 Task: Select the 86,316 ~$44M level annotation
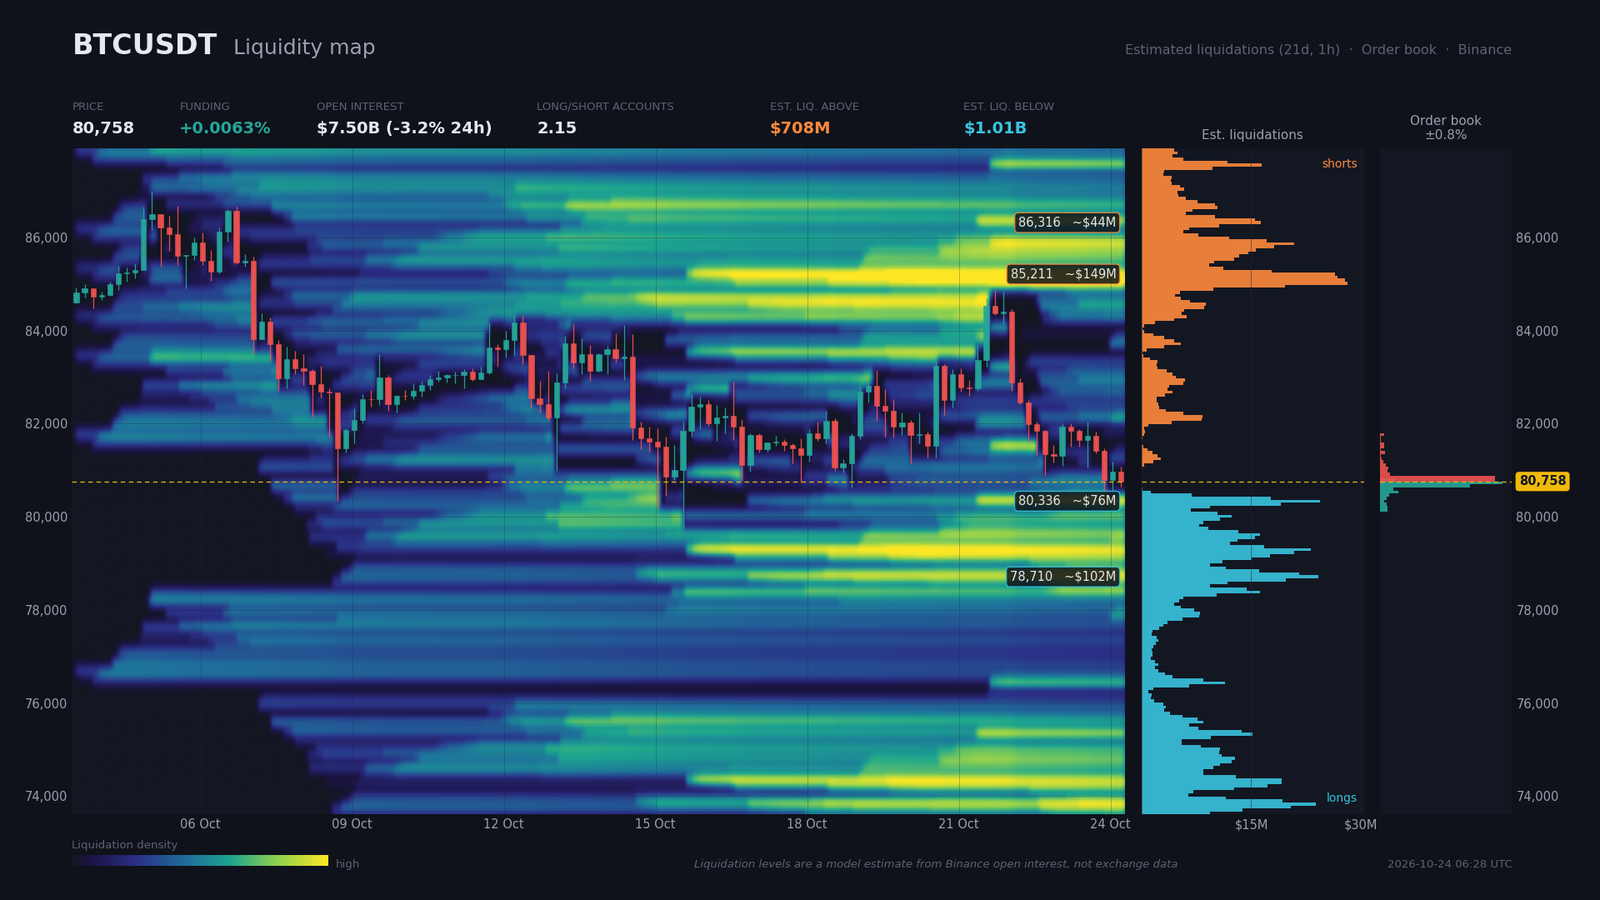tap(1067, 222)
